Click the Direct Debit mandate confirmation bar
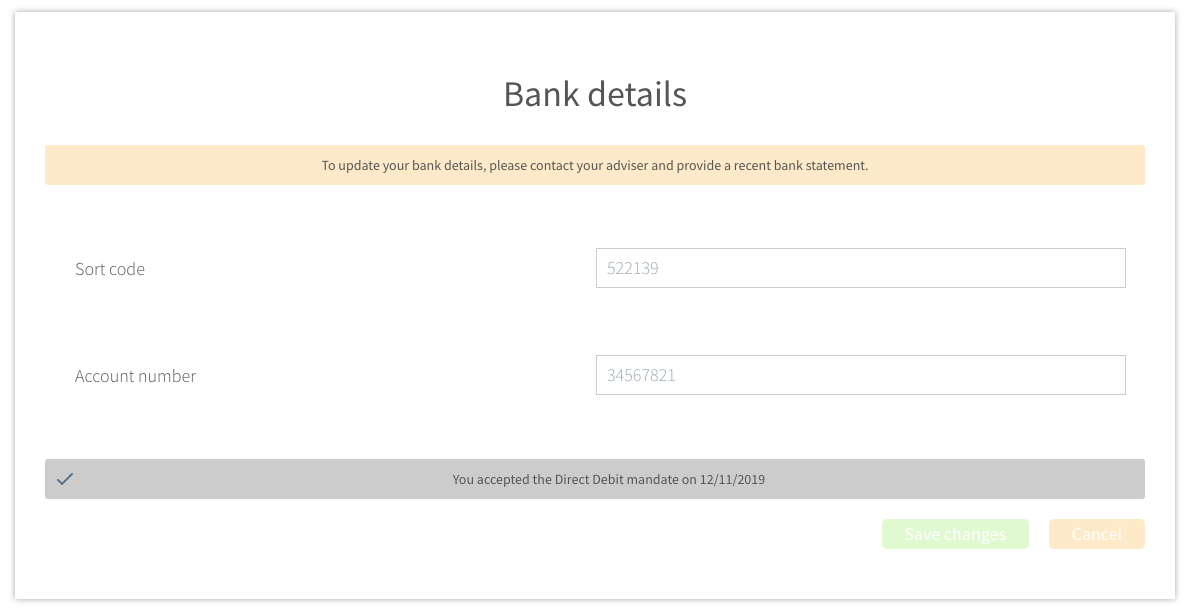 (x=594, y=479)
